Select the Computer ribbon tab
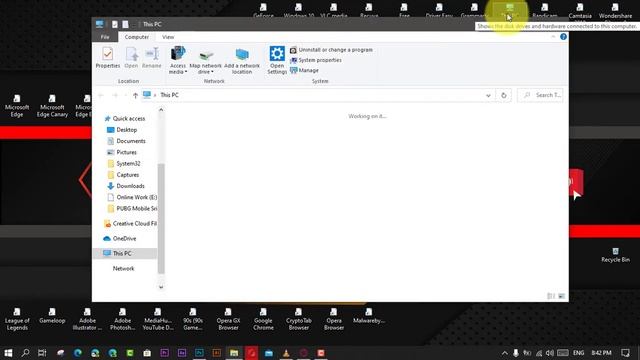This screenshot has height=360, width=640. (x=137, y=37)
